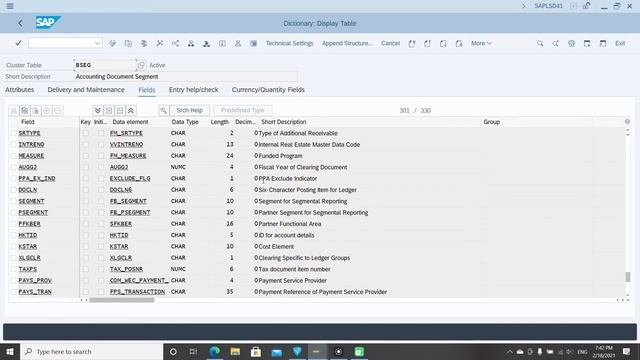Open the Windows Start menu
Image resolution: width=640 pixels, height=360 pixels.
point(10,351)
